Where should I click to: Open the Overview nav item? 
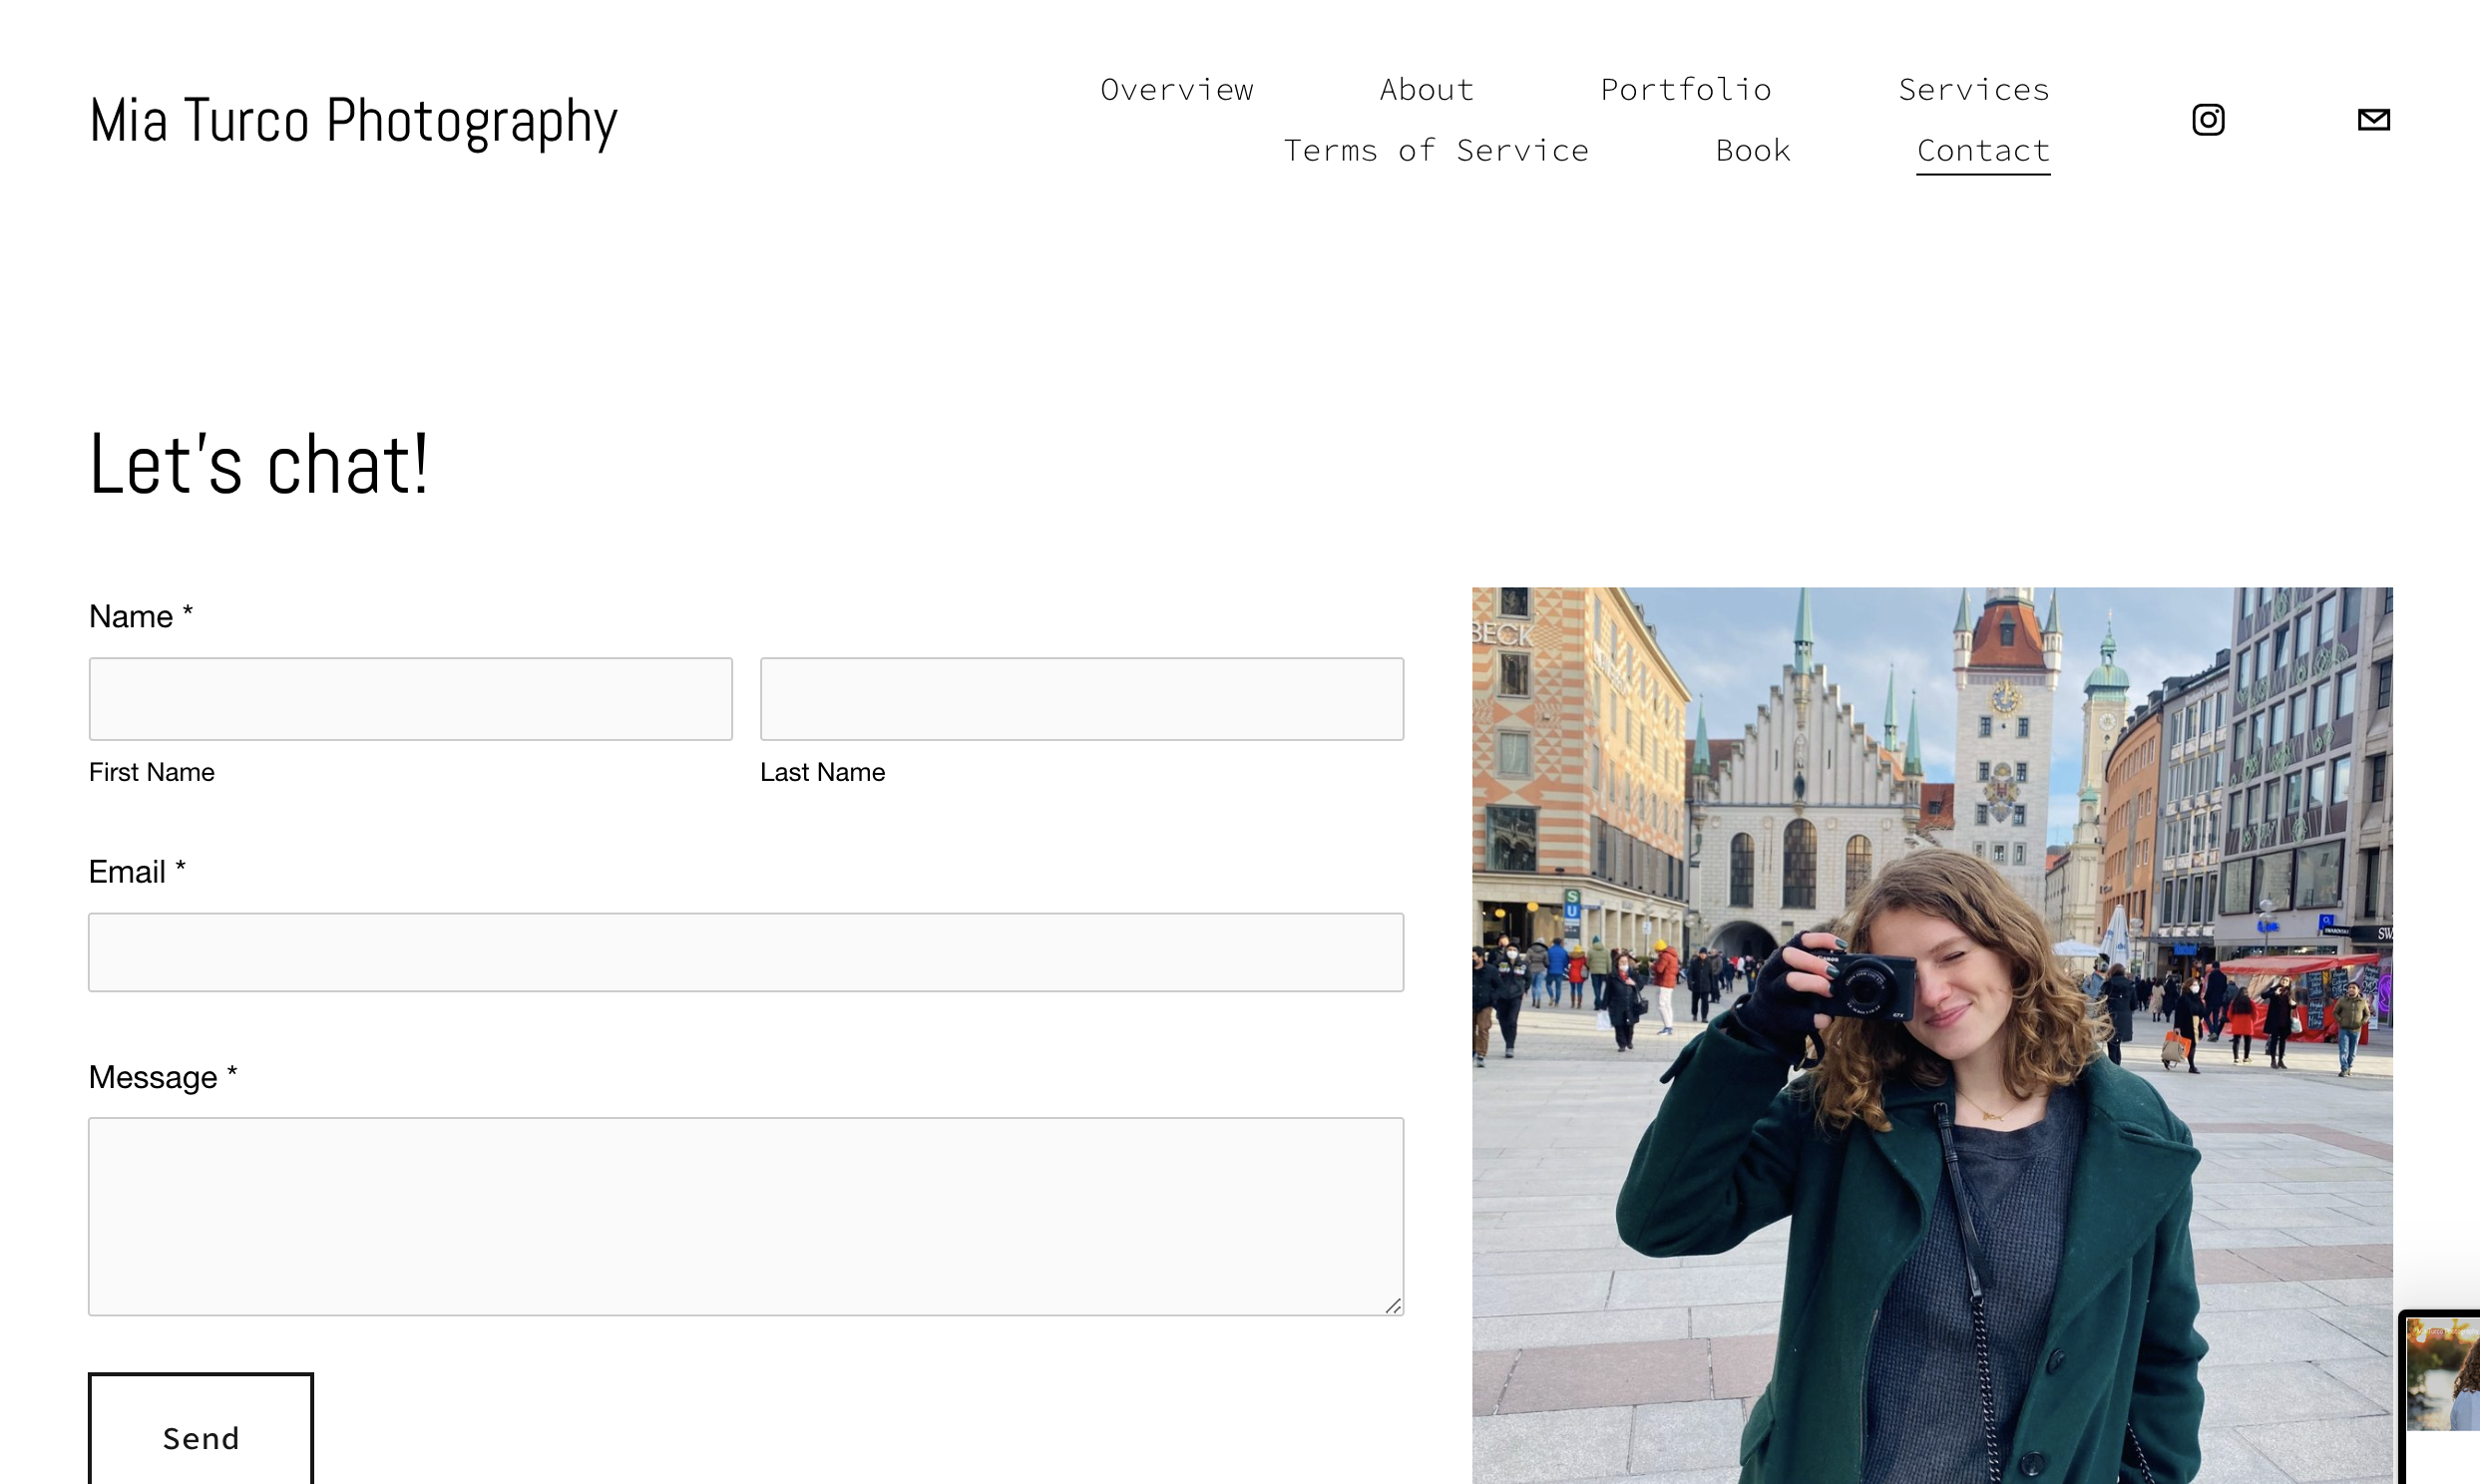1176,90
